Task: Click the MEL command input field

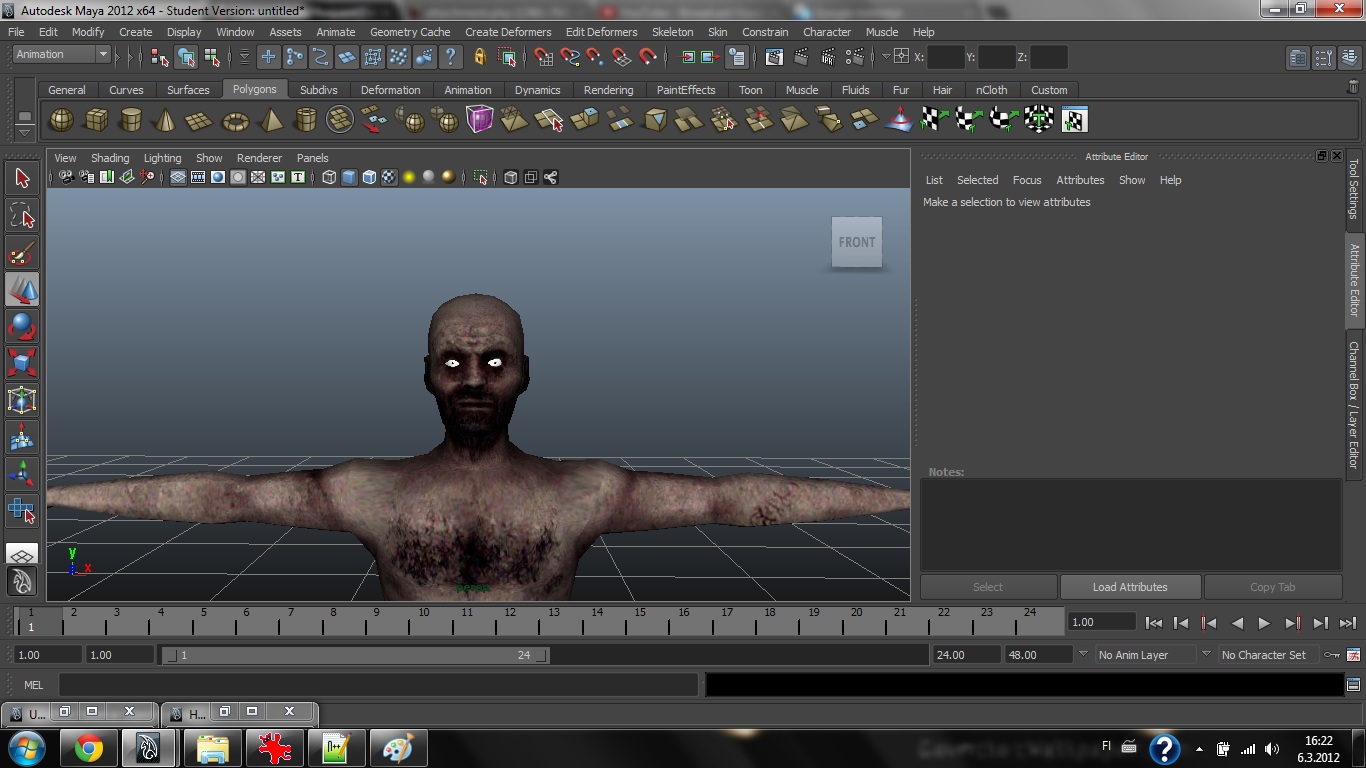Action: 378,685
